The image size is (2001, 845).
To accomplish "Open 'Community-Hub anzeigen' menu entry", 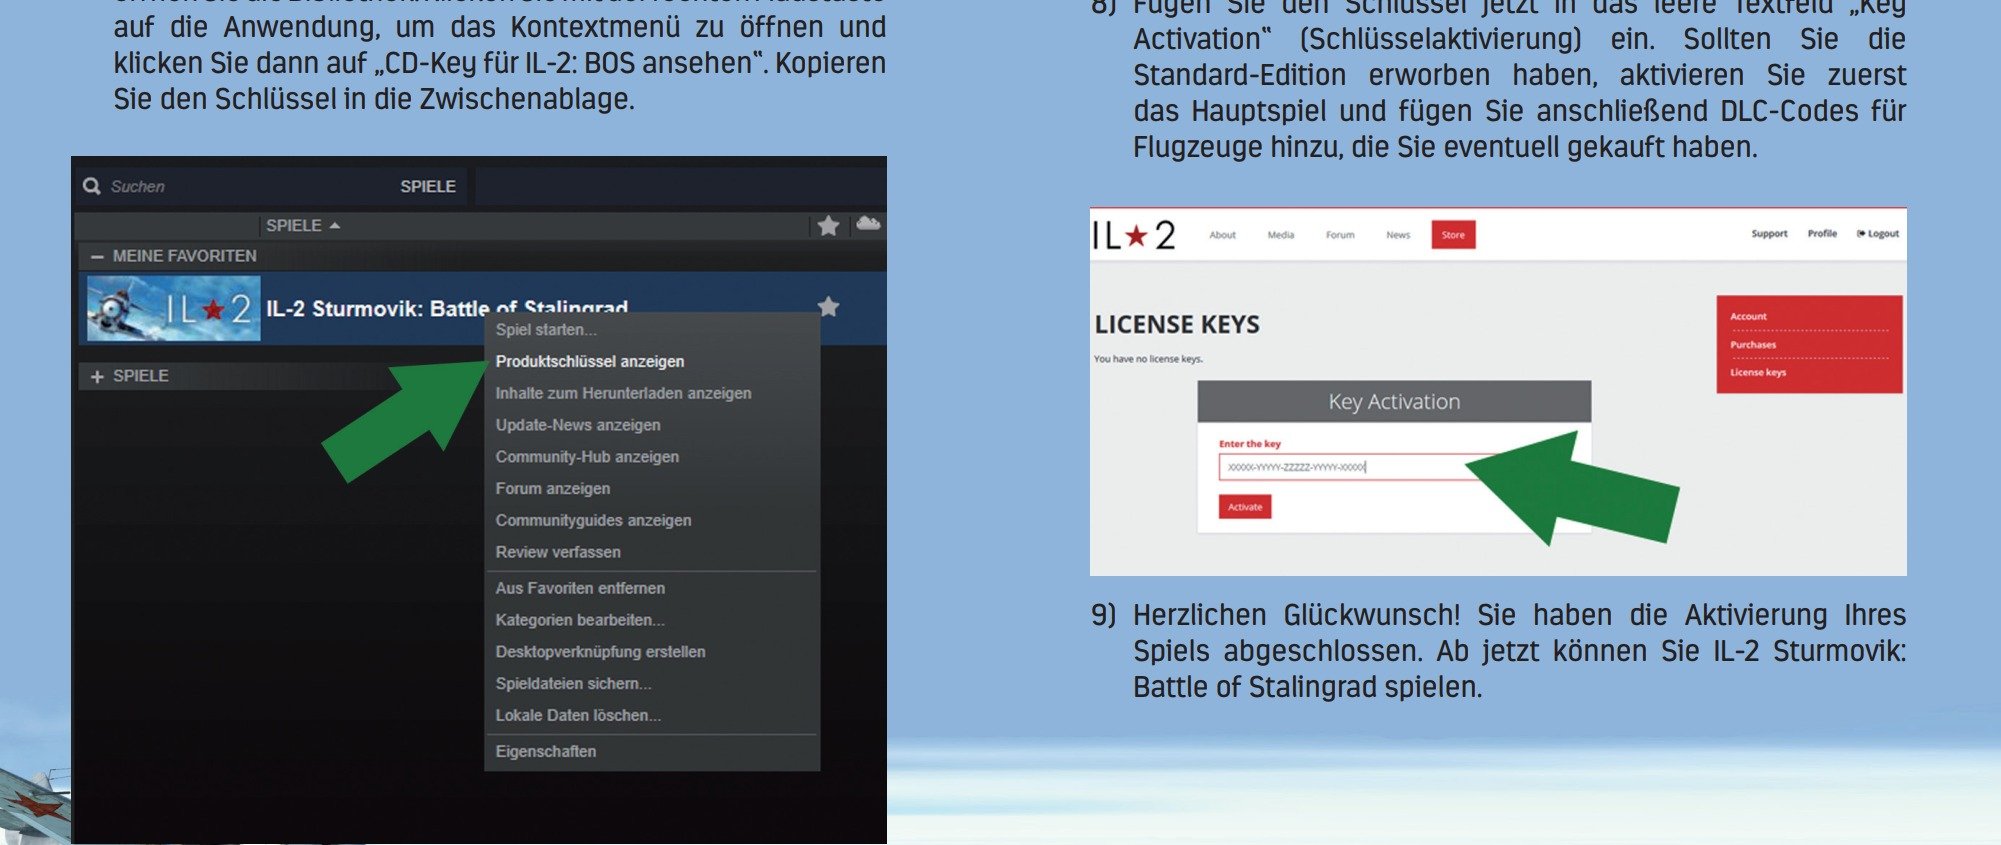I will tap(587, 457).
